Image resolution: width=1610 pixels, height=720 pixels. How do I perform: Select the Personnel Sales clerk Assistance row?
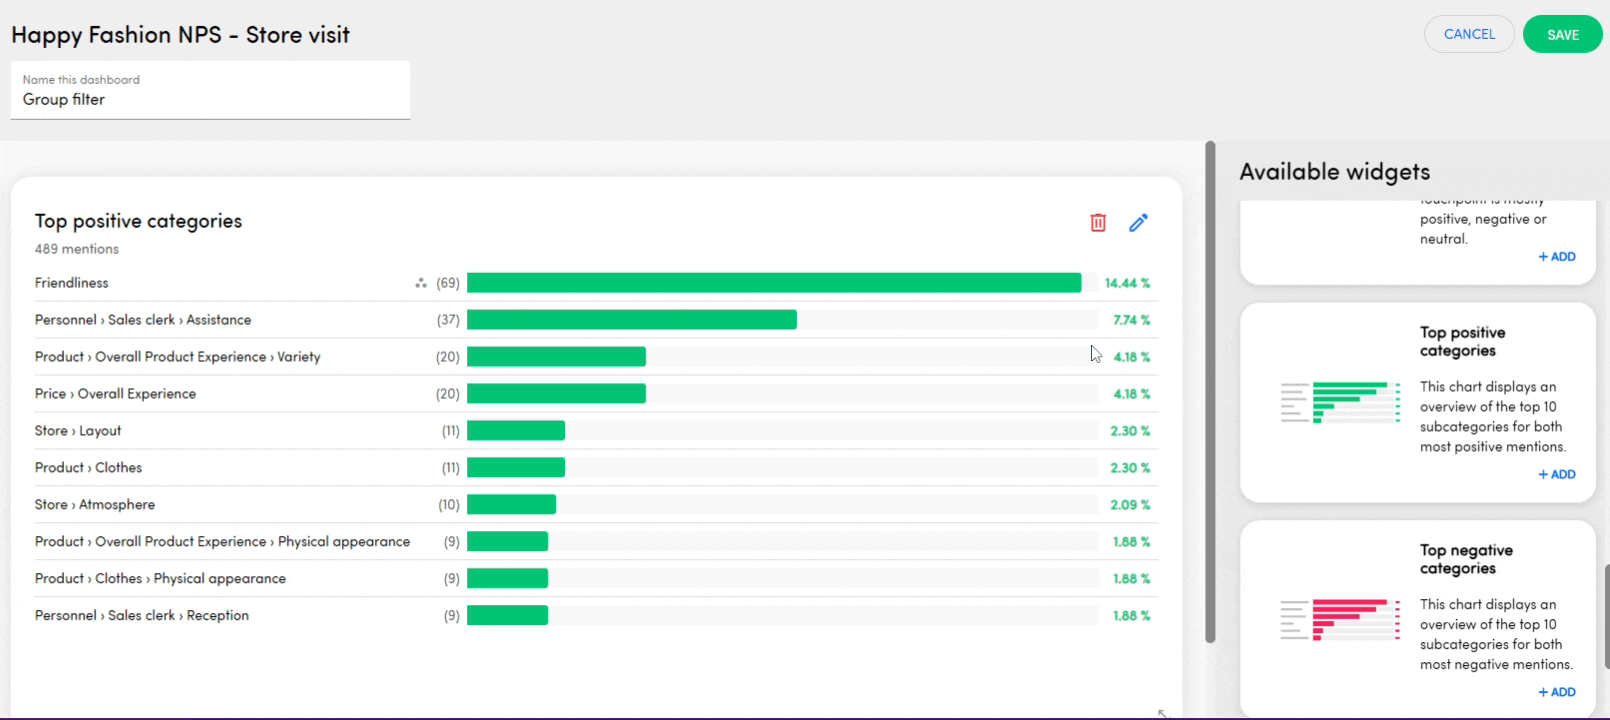pyautogui.click(x=143, y=320)
